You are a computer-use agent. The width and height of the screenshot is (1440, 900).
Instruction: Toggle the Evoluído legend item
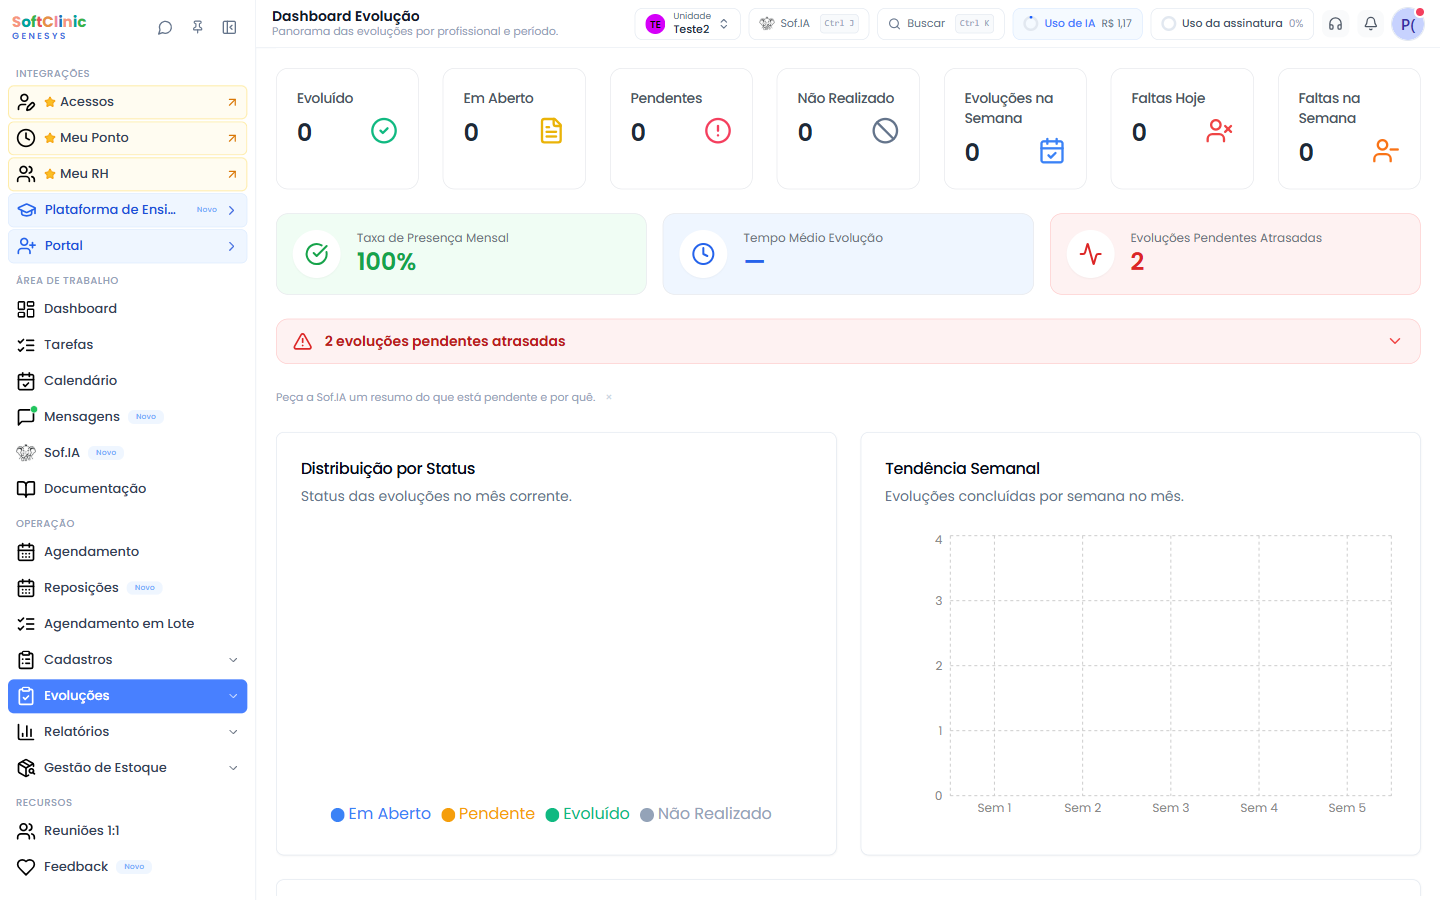click(588, 814)
